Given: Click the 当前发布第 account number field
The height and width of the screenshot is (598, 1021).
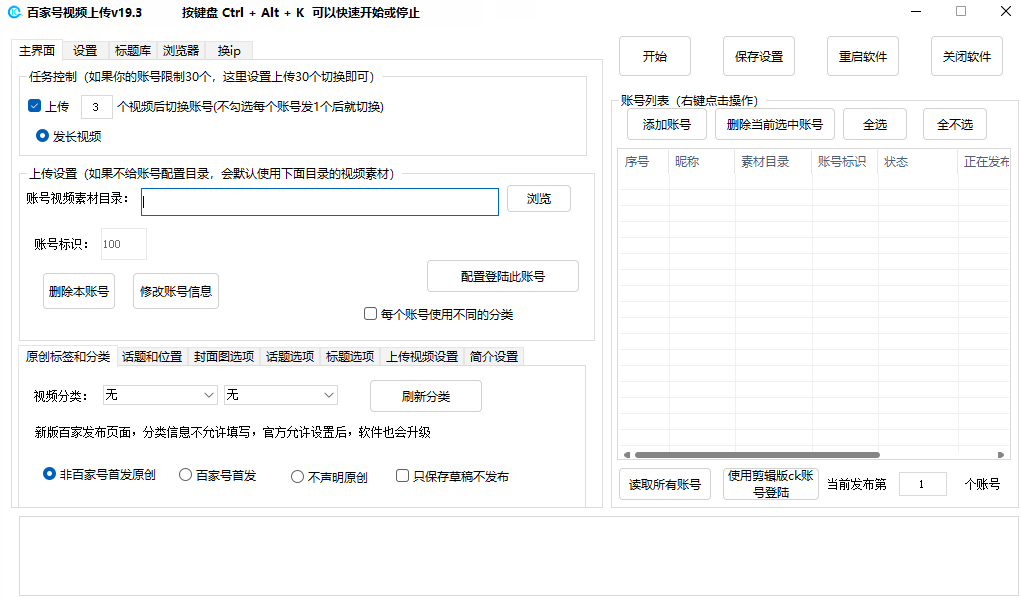Looking at the screenshot, I should coord(923,484).
